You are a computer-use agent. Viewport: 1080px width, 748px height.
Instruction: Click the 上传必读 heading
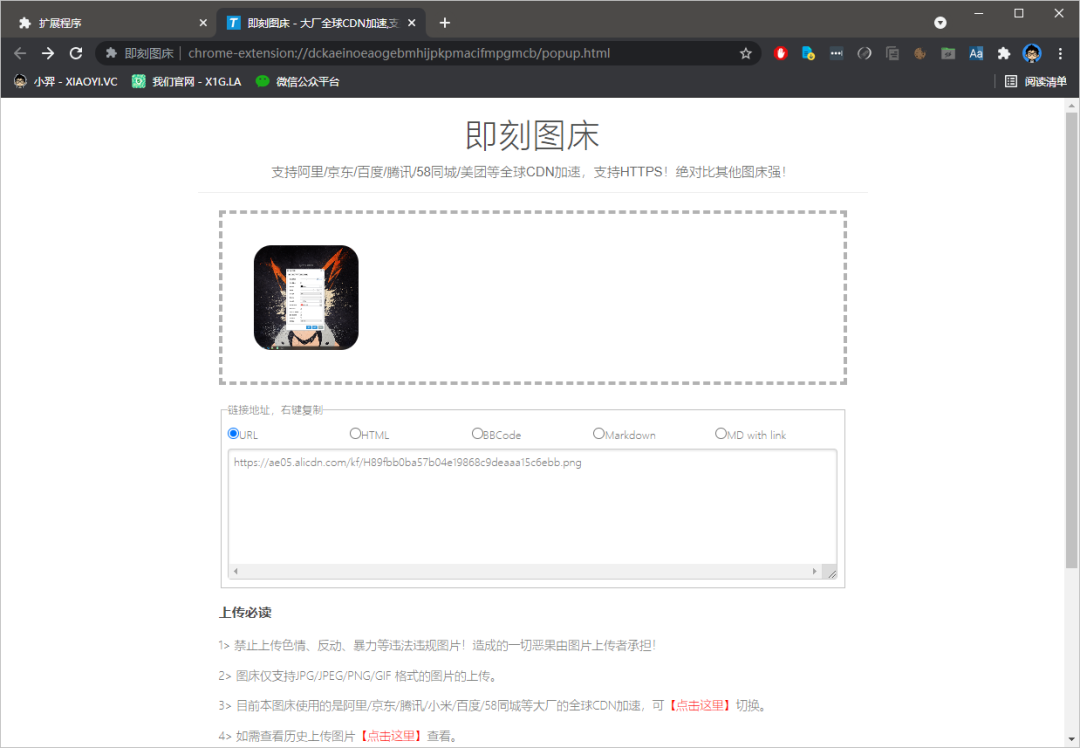coord(245,612)
